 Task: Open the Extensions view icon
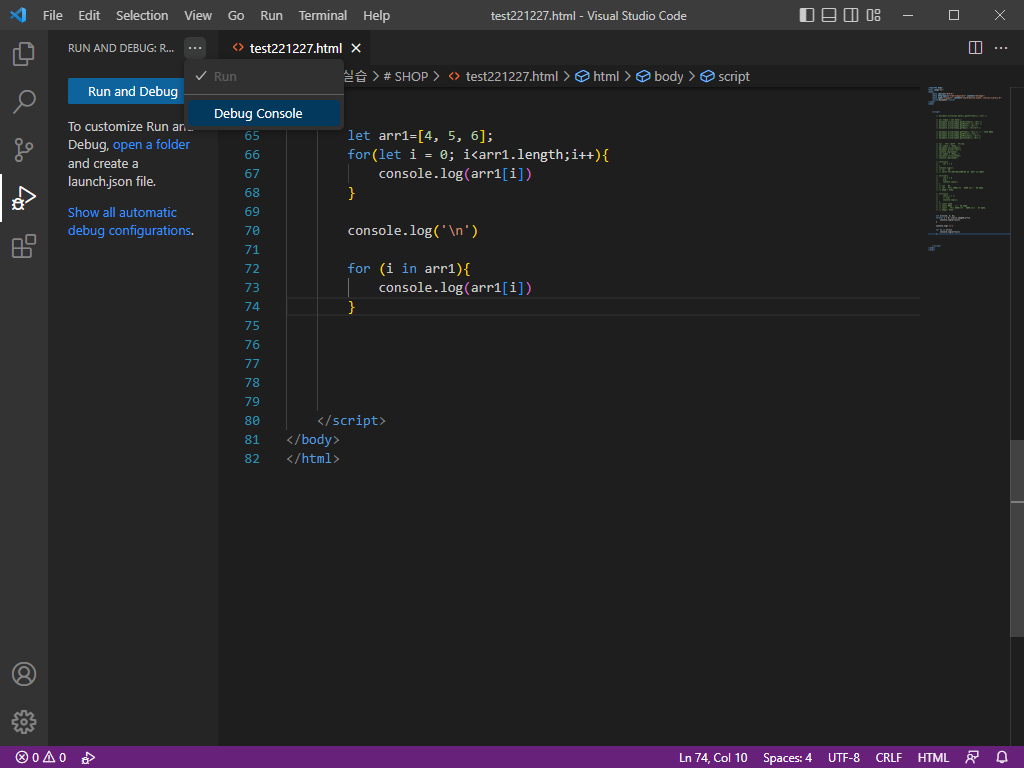click(x=24, y=246)
